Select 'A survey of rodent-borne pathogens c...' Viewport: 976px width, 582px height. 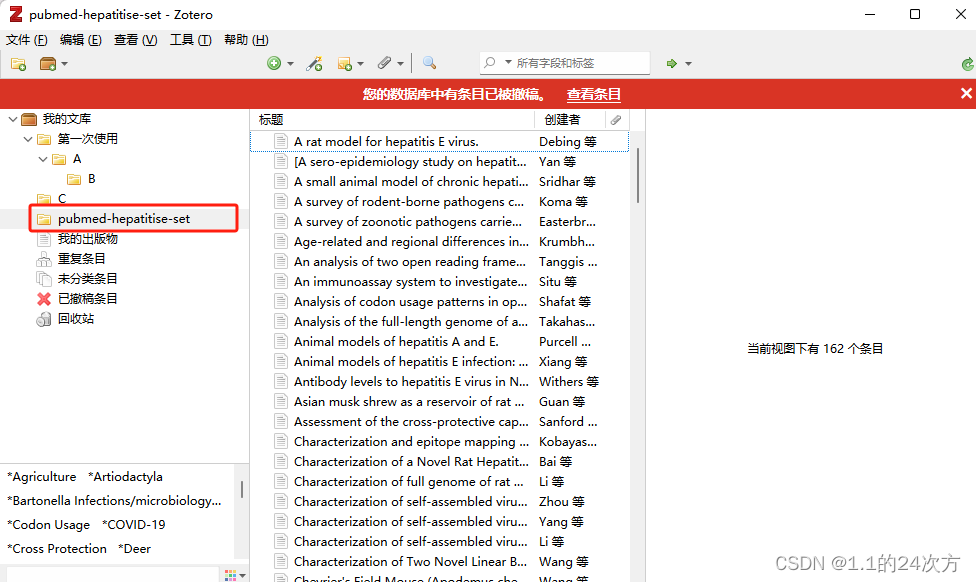(x=439, y=201)
